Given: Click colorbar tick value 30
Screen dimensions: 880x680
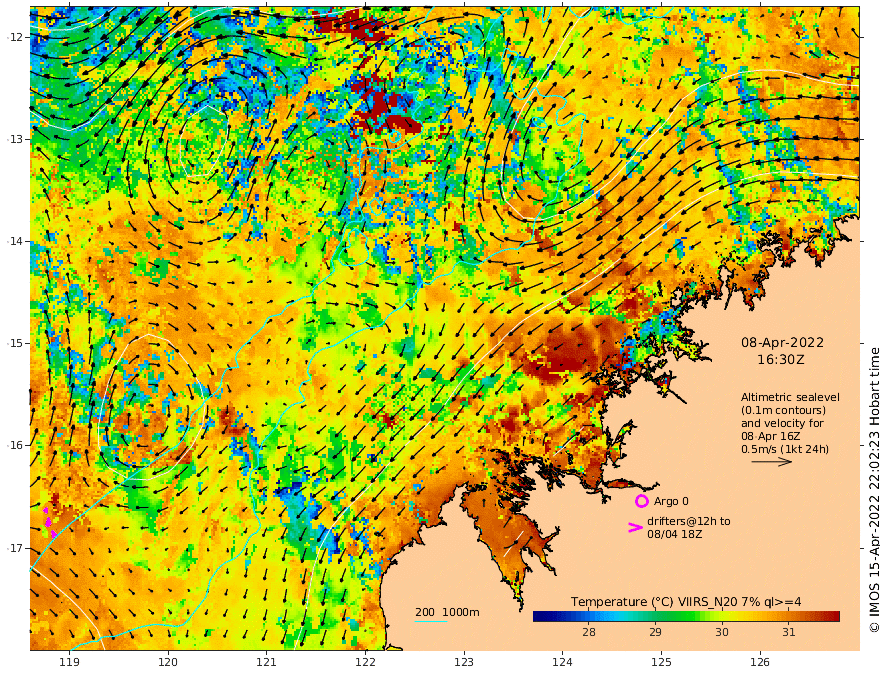Looking at the screenshot, I should [722, 632].
